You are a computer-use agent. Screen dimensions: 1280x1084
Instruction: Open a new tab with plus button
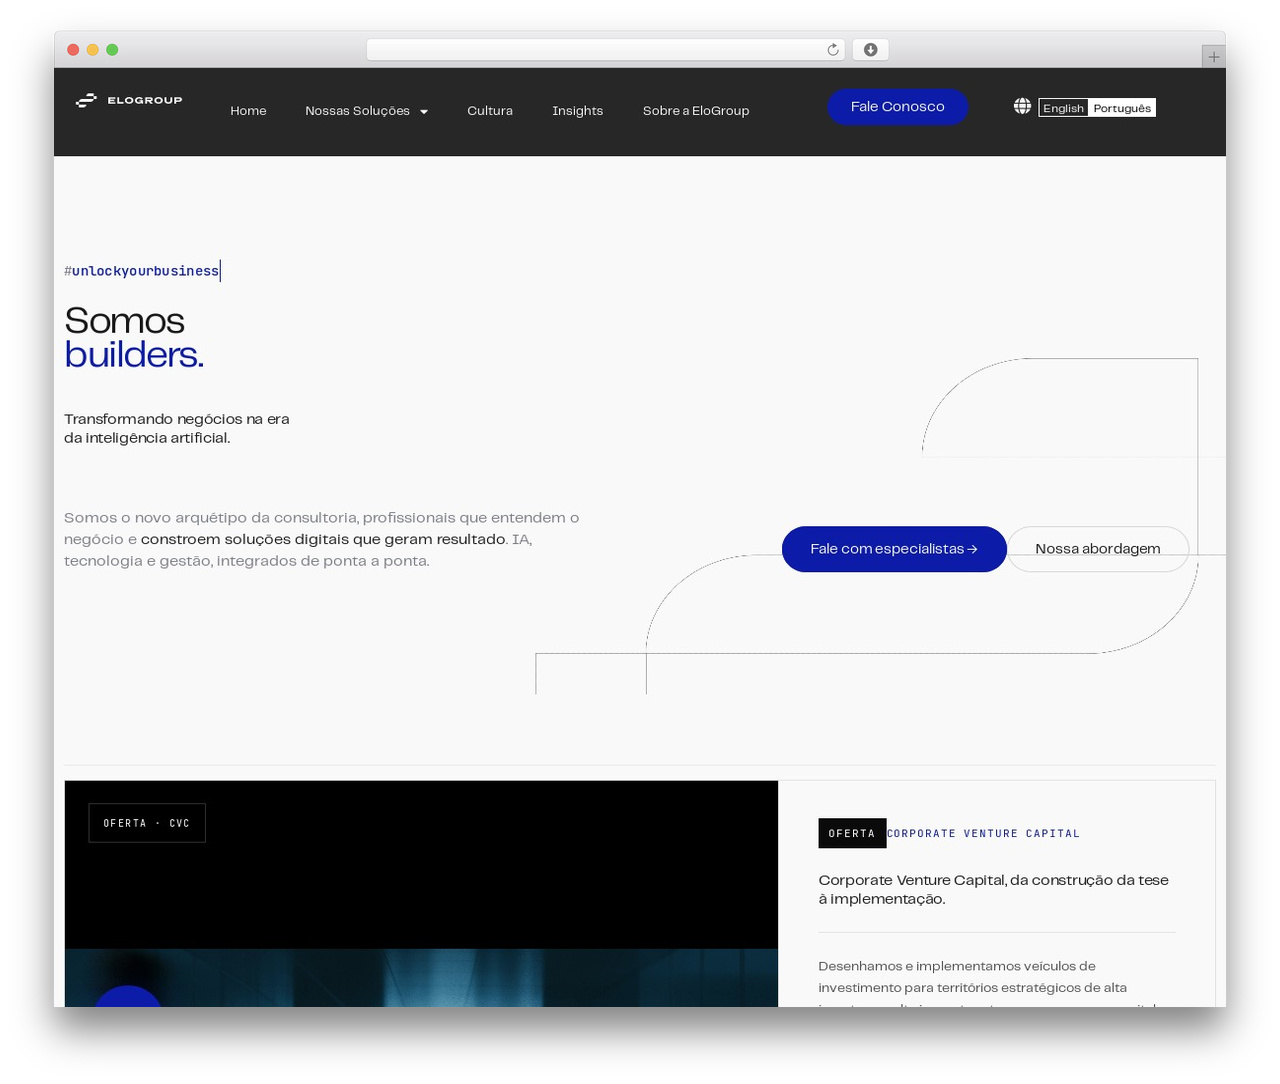coord(1213,57)
